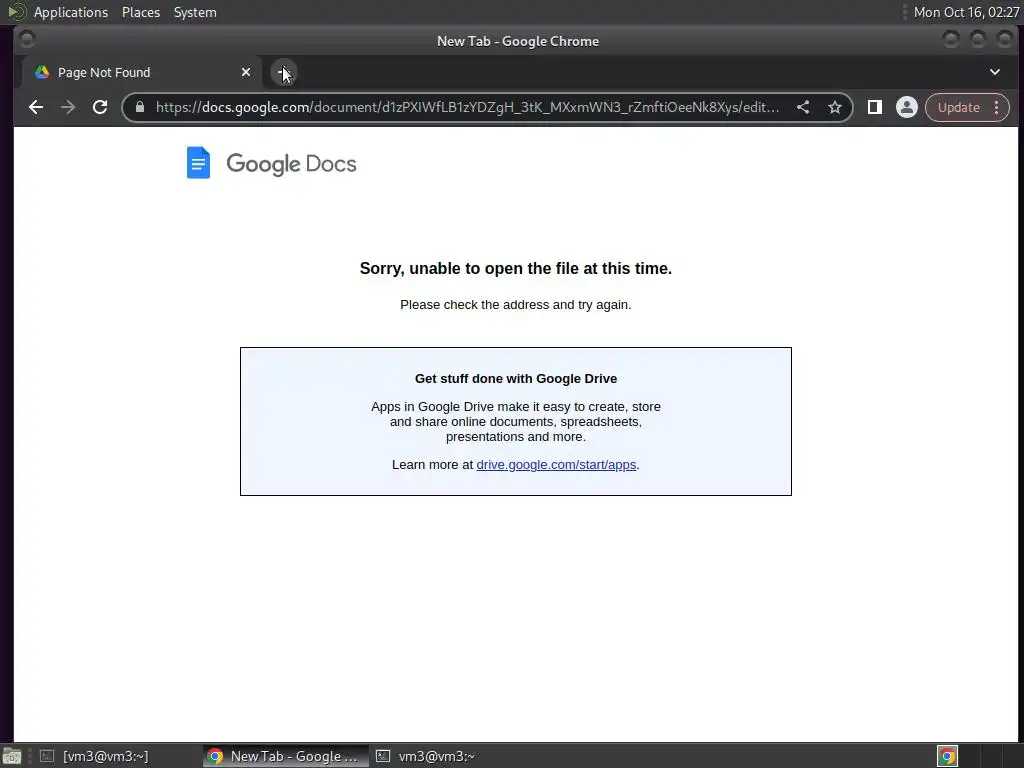Open Chrome three-dot menu
1024x768 pixels.
pyautogui.click(x=997, y=108)
